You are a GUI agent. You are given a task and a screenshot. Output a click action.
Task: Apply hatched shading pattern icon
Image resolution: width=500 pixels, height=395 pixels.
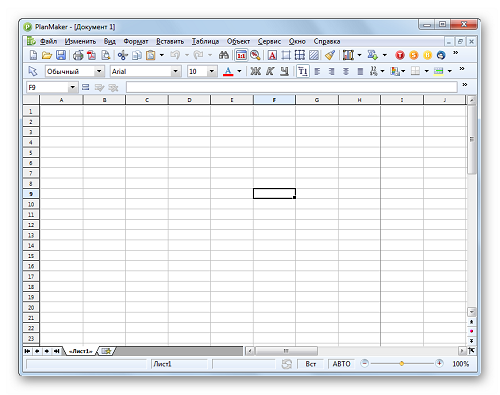(x=314, y=55)
